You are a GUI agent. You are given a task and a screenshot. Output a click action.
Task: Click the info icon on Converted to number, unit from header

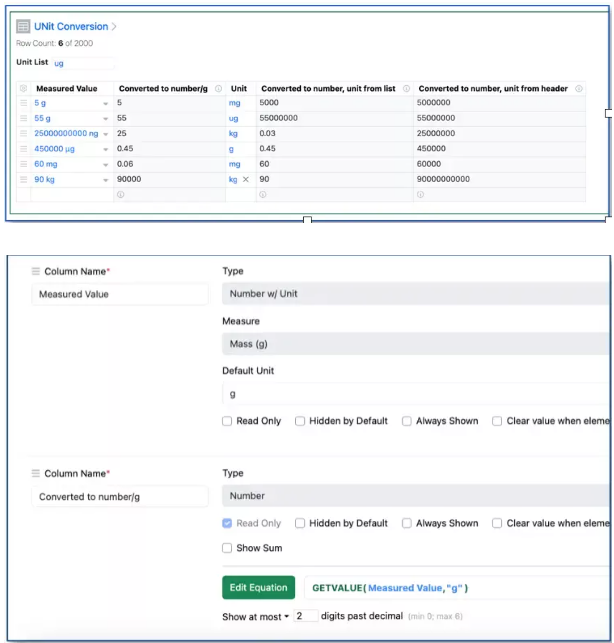(577, 89)
